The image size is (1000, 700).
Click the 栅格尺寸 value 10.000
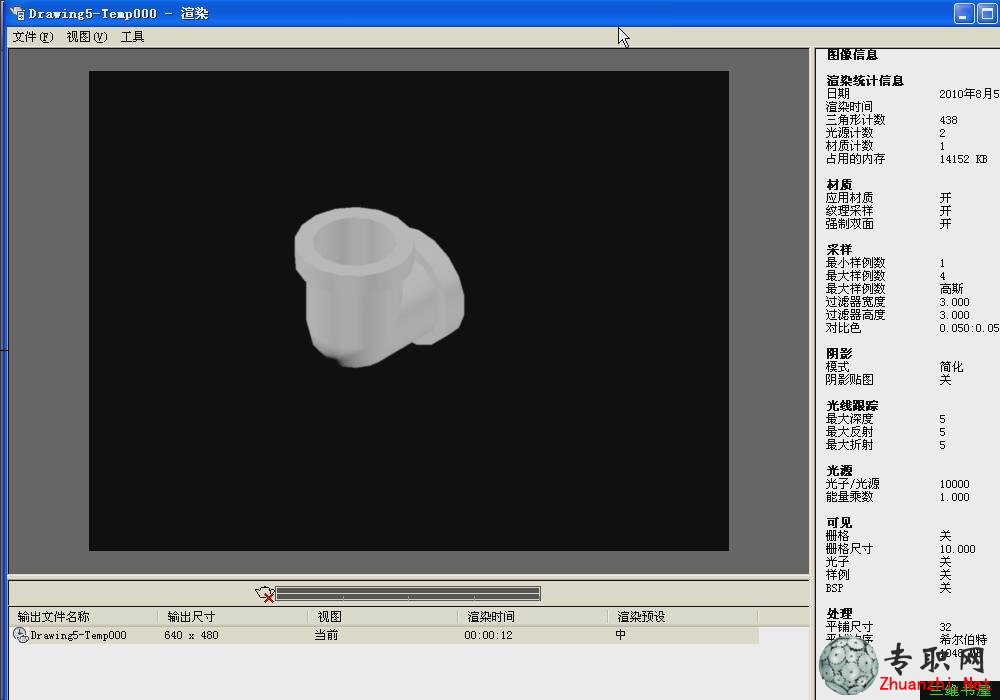pos(957,549)
